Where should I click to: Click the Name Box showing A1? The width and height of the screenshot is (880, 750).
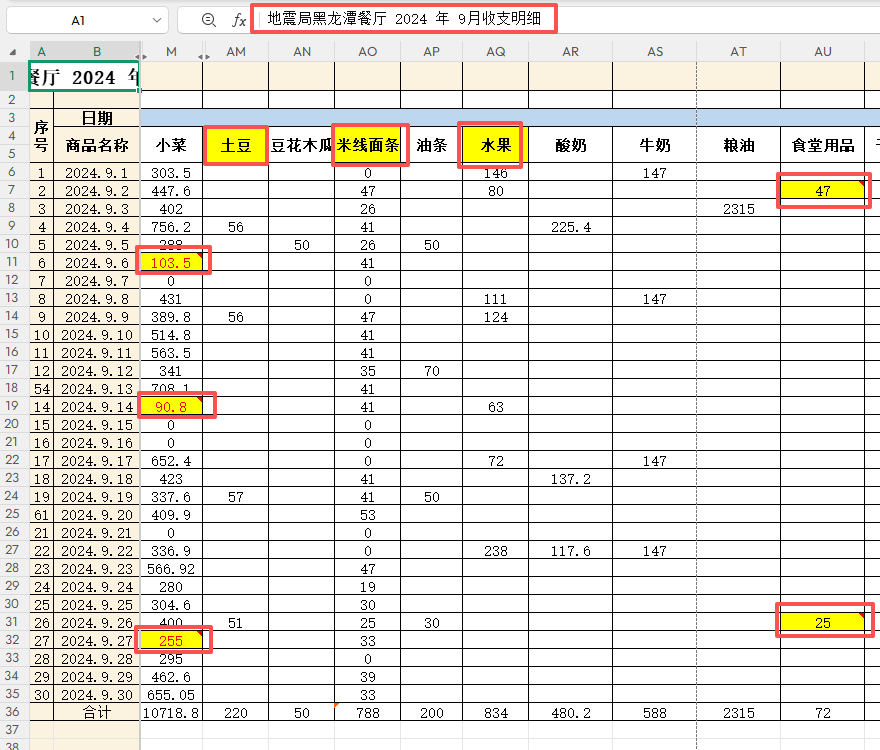point(78,20)
